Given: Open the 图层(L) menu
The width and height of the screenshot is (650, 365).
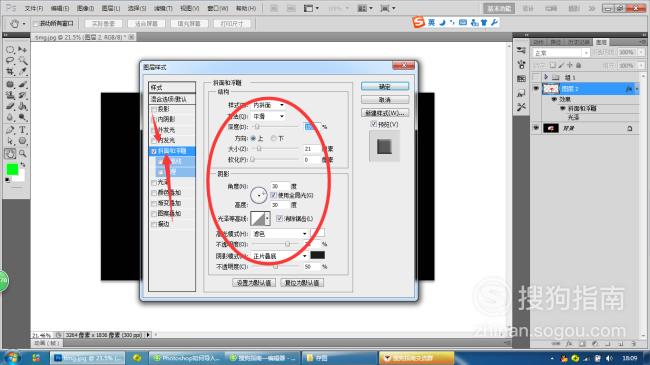Looking at the screenshot, I should 111,8.
